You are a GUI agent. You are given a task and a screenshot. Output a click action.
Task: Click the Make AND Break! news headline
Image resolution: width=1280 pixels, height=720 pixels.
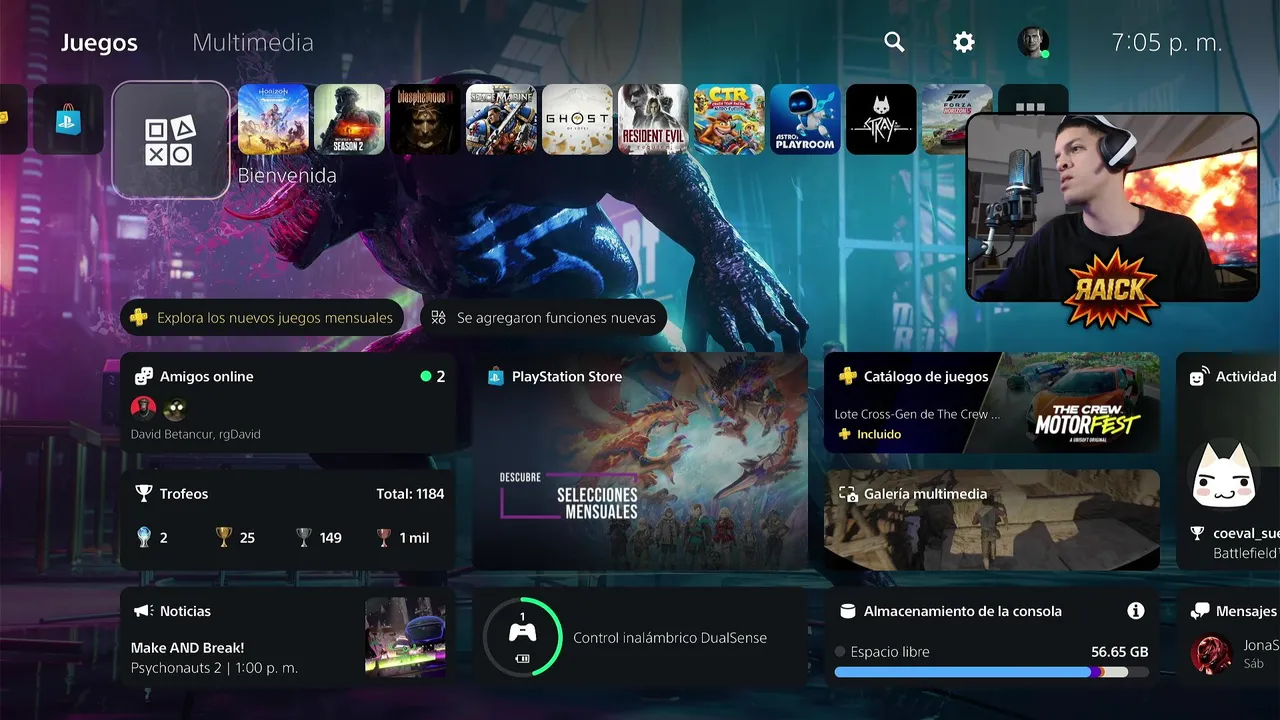pos(187,648)
